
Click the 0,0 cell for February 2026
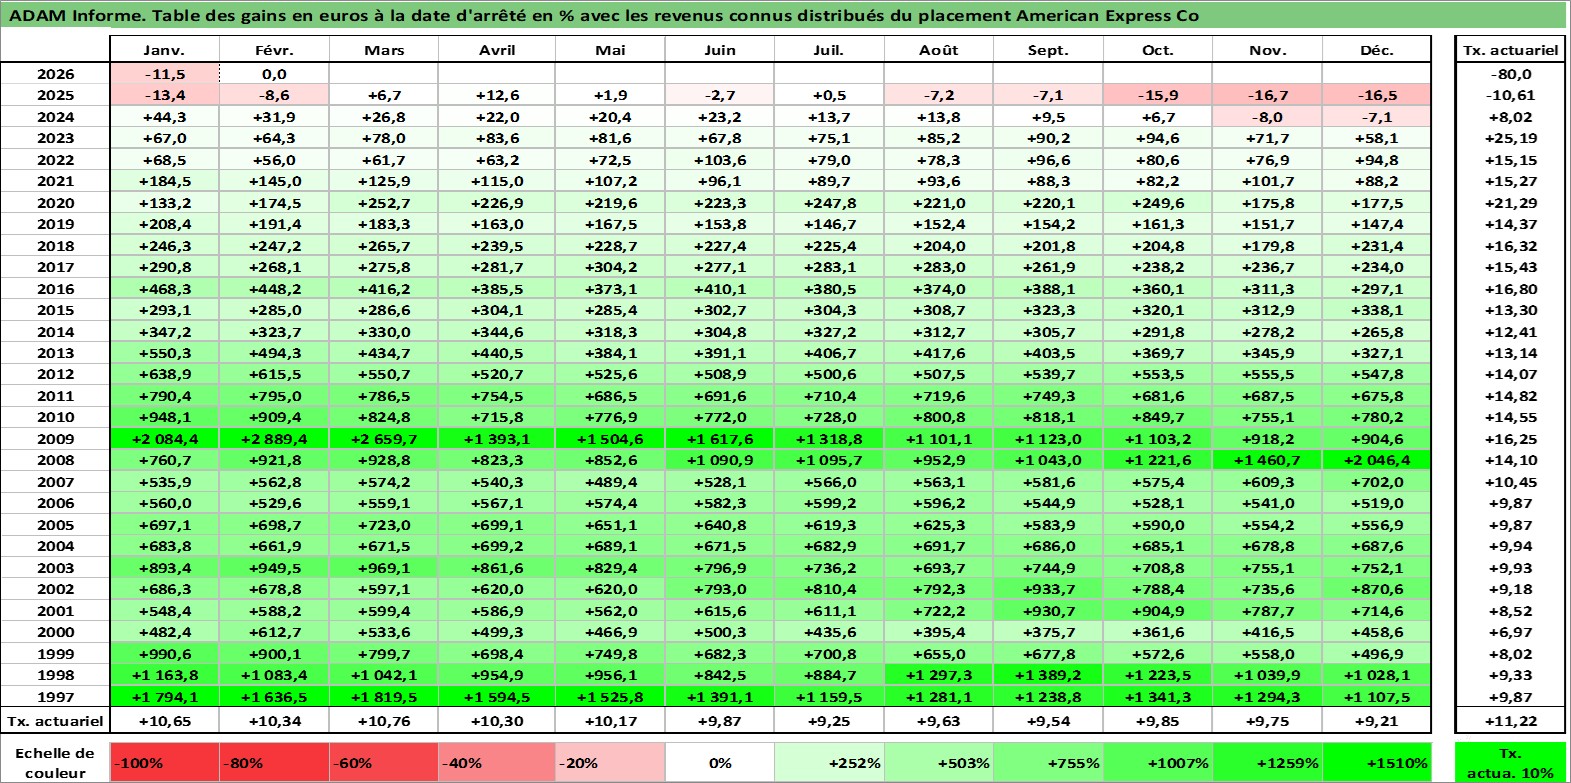click(x=274, y=74)
